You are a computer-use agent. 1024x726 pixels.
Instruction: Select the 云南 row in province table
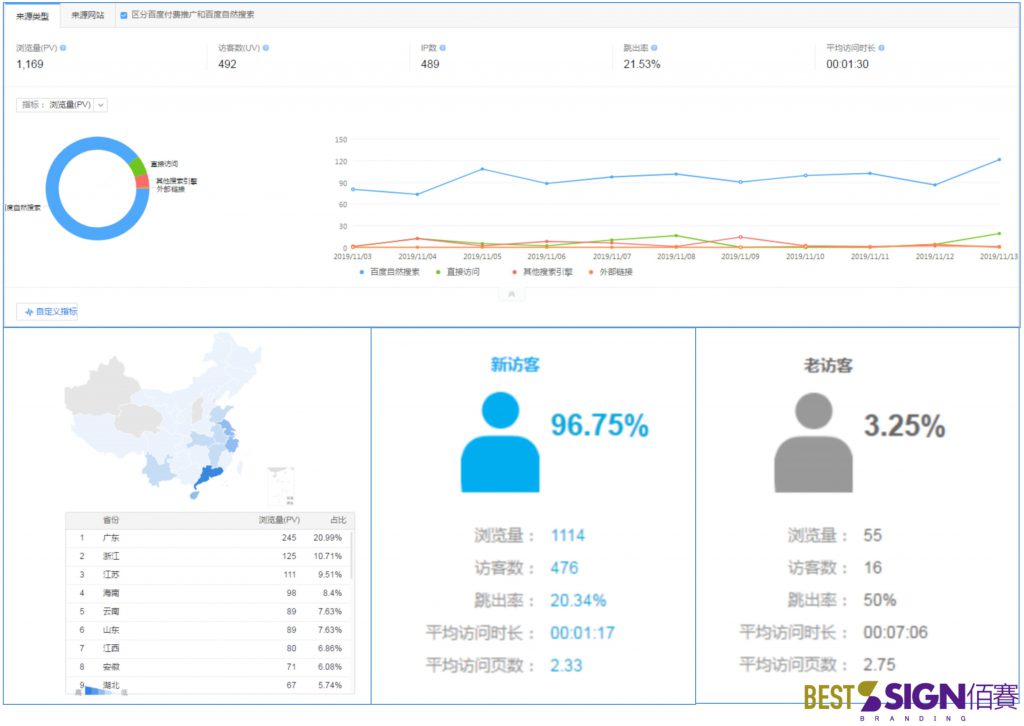pyautogui.click(x=209, y=611)
